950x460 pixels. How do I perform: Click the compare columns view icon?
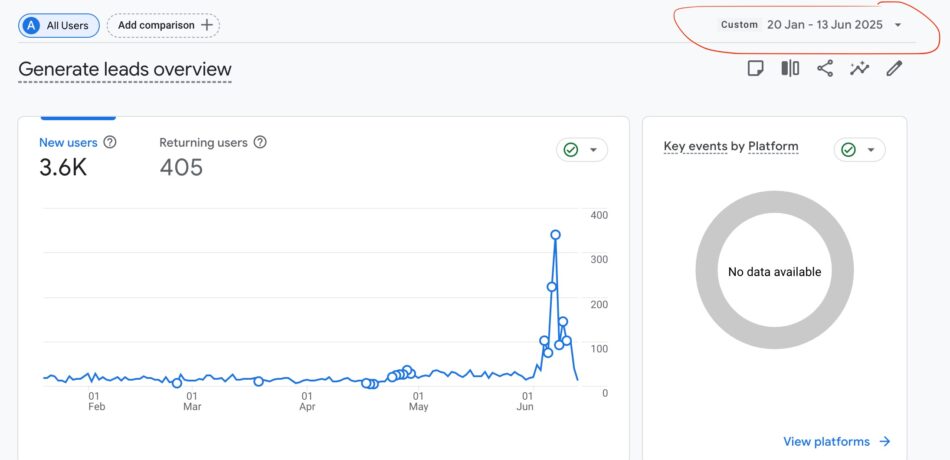click(x=790, y=69)
